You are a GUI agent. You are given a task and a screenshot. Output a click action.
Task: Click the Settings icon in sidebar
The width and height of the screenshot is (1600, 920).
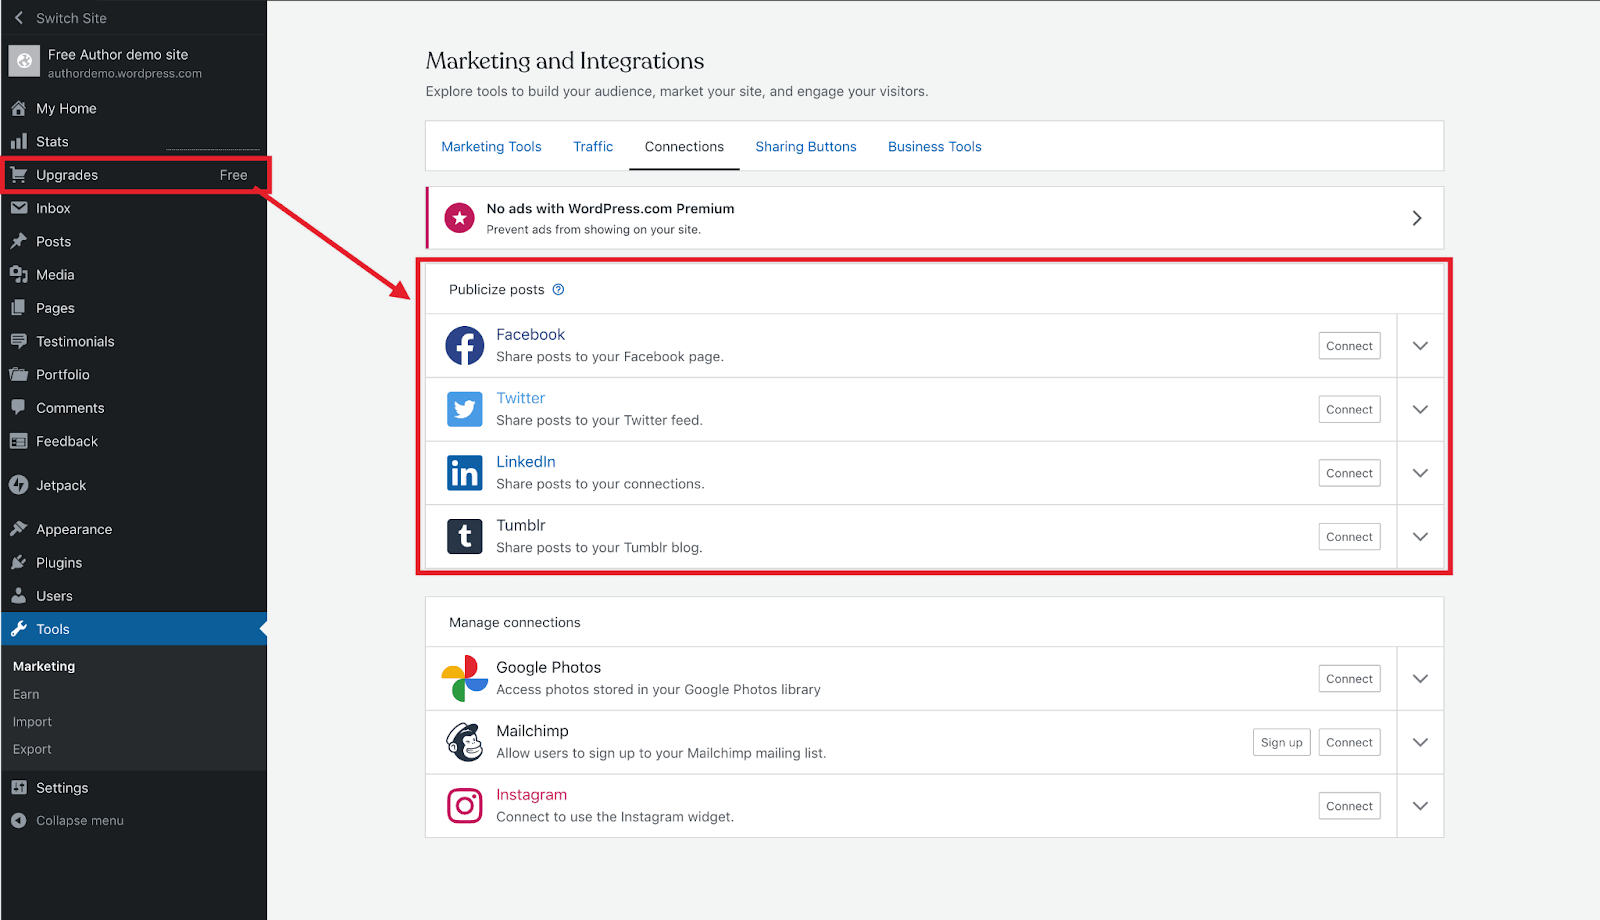click(18, 787)
